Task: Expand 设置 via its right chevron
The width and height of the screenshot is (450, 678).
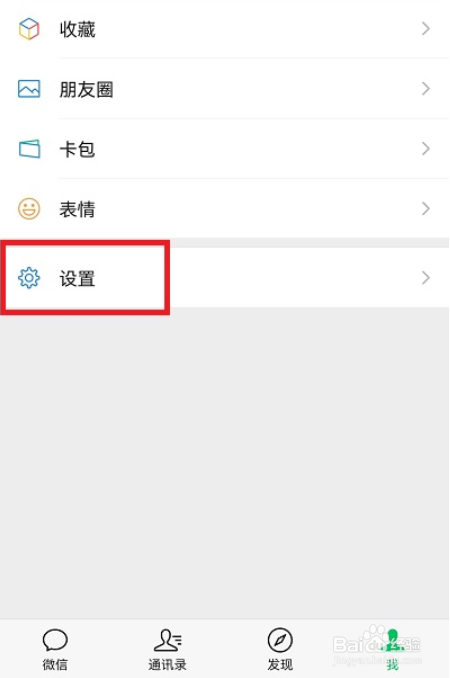Action: point(426,278)
